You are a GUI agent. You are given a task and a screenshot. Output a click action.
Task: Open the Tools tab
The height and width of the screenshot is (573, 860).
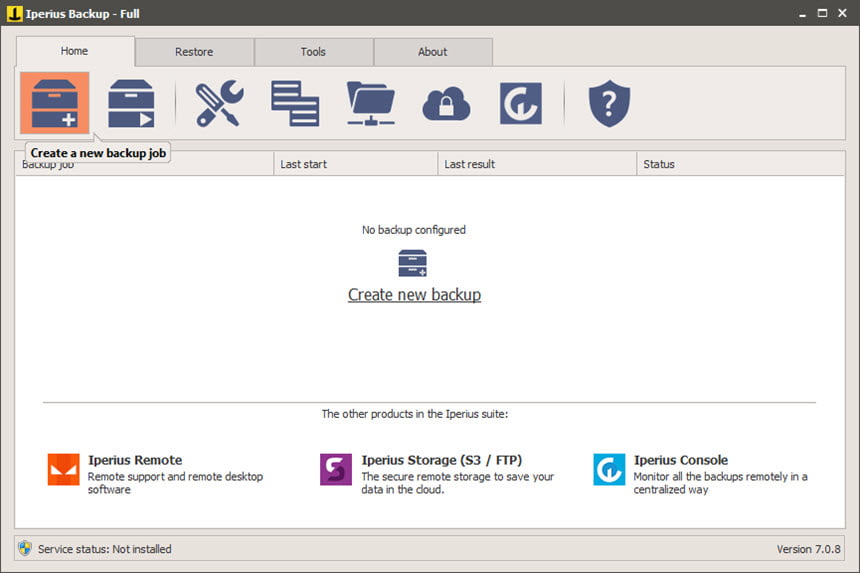(x=313, y=52)
